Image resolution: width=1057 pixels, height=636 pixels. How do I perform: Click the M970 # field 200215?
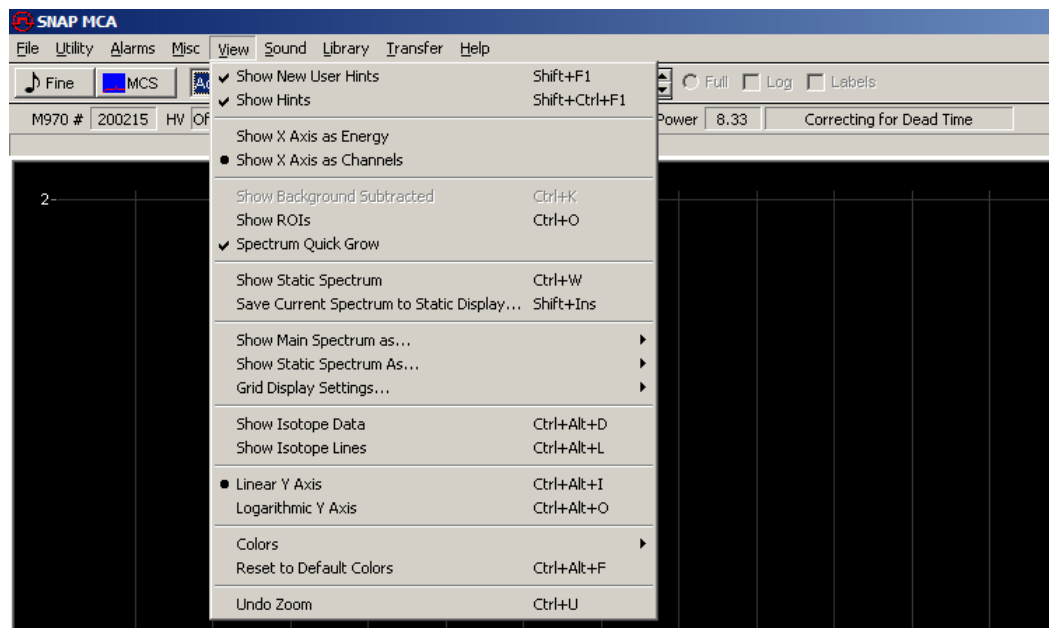[123, 119]
